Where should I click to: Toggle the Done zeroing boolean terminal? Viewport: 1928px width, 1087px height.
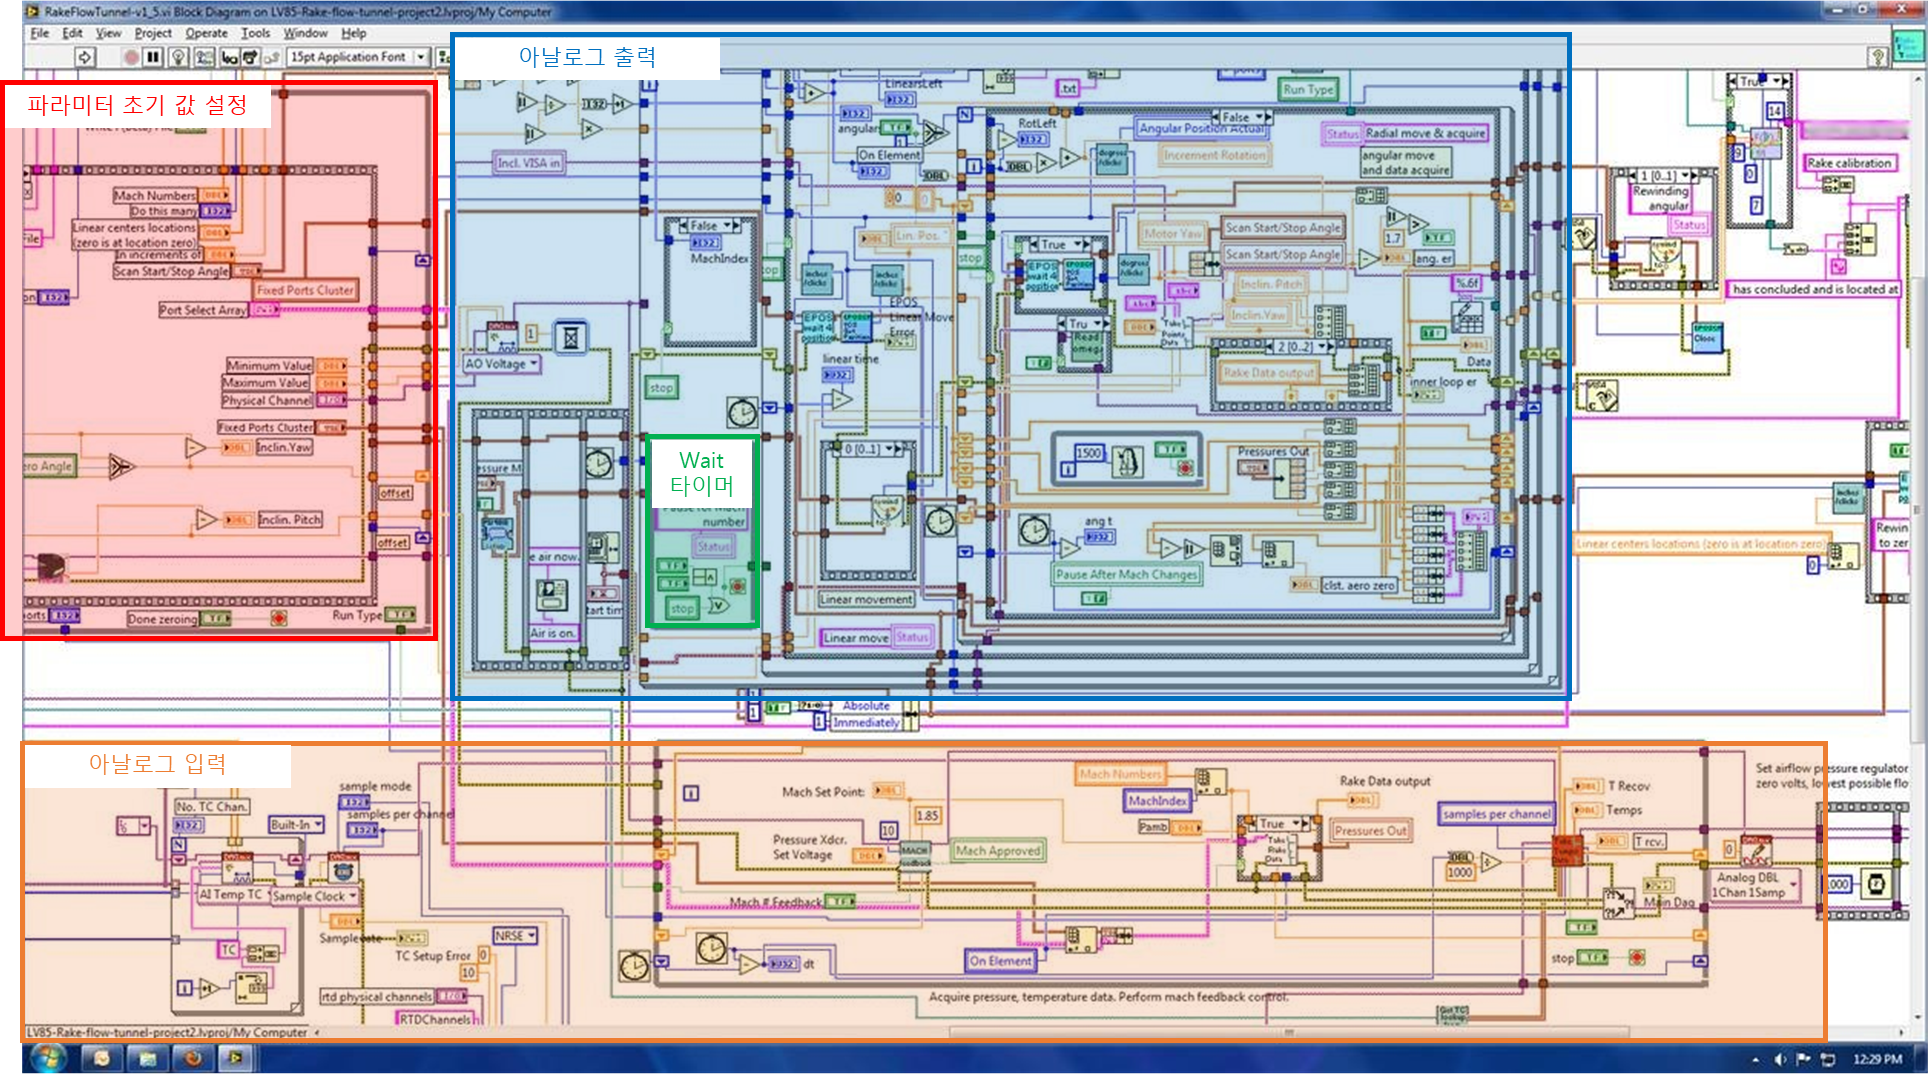215,619
